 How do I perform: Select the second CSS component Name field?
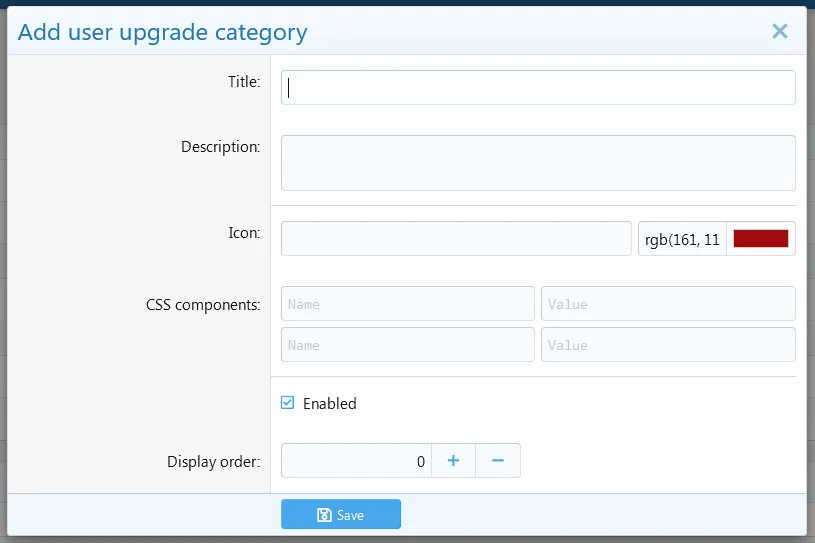tap(408, 345)
